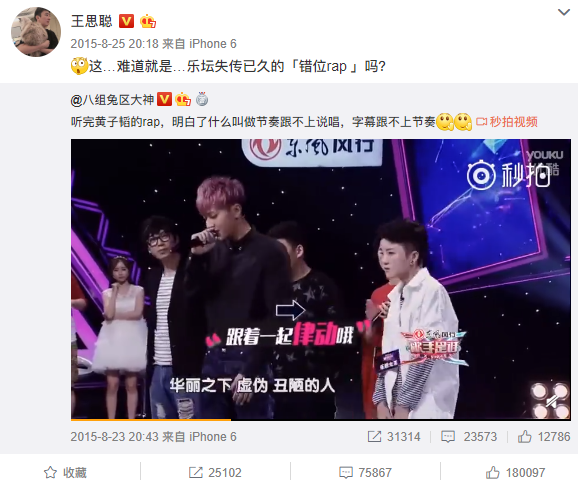The height and width of the screenshot is (480, 578).
Task: Click the crown membership icon beside 王思聪
Action: [148, 21]
